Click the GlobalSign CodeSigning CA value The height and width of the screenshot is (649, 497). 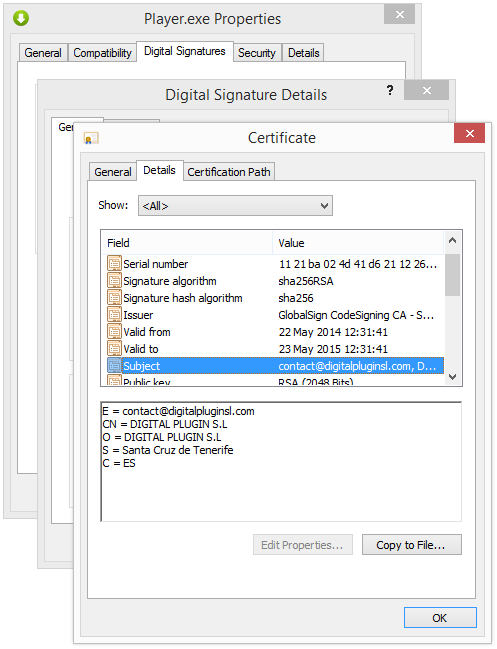pyautogui.click(x=356, y=315)
